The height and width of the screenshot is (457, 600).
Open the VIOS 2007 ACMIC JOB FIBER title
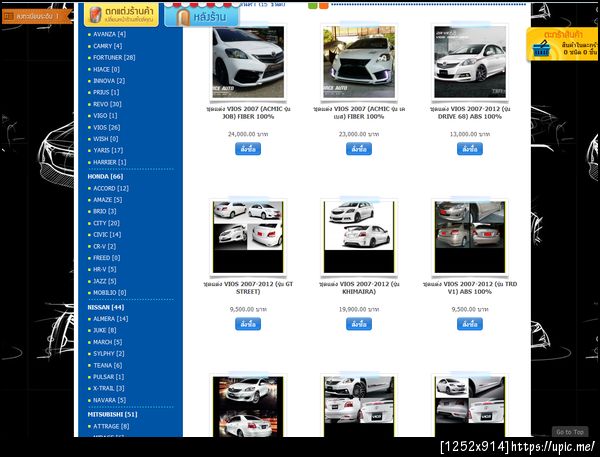pos(248,113)
